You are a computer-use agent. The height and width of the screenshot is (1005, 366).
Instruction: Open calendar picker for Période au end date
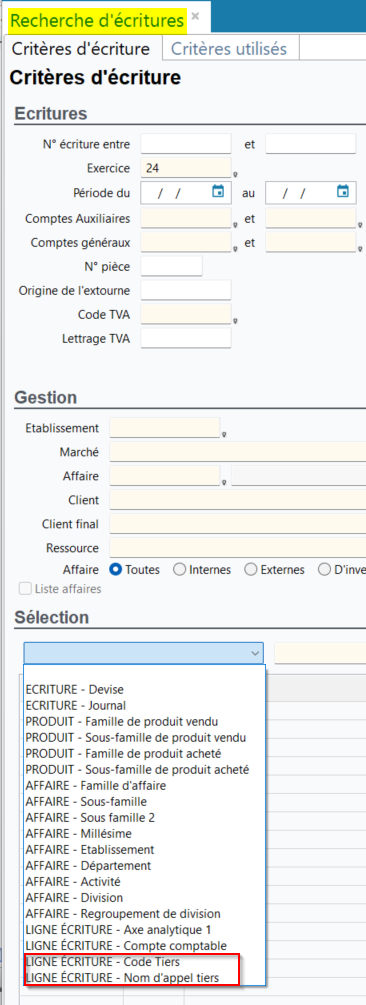tap(343, 191)
